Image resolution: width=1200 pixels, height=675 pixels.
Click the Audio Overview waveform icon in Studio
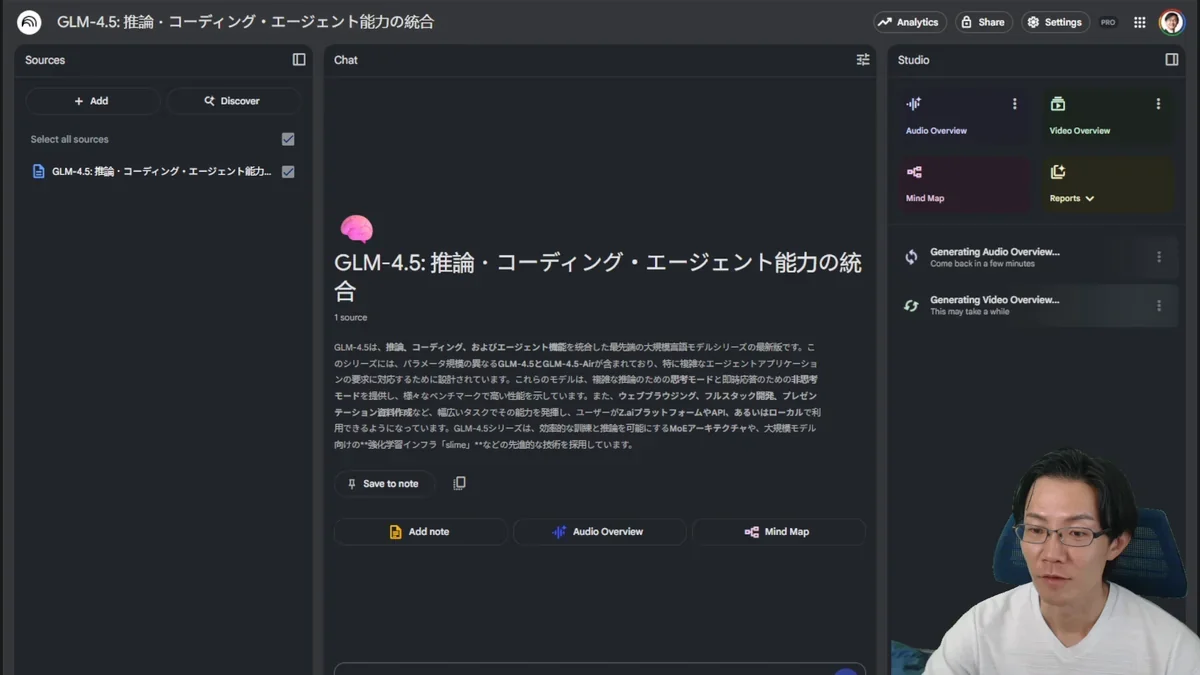click(x=914, y=104)
